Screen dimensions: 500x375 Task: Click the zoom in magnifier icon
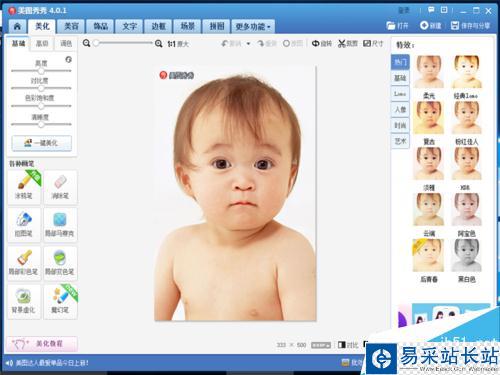159,44
